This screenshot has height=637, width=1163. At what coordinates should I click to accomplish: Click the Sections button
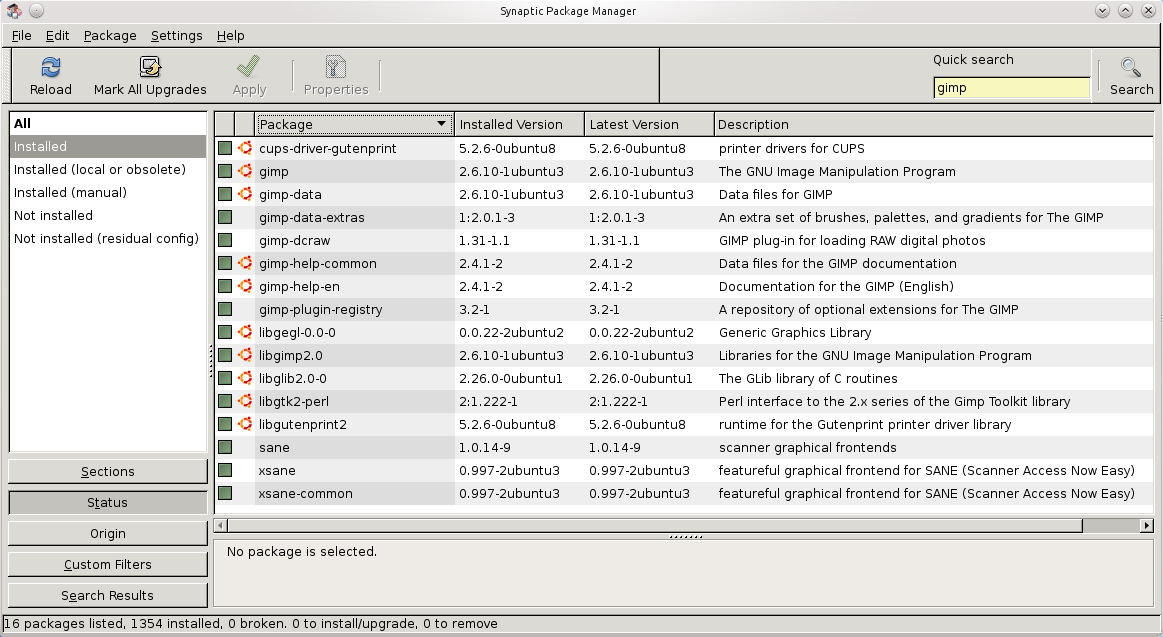(x=108, y=471)
